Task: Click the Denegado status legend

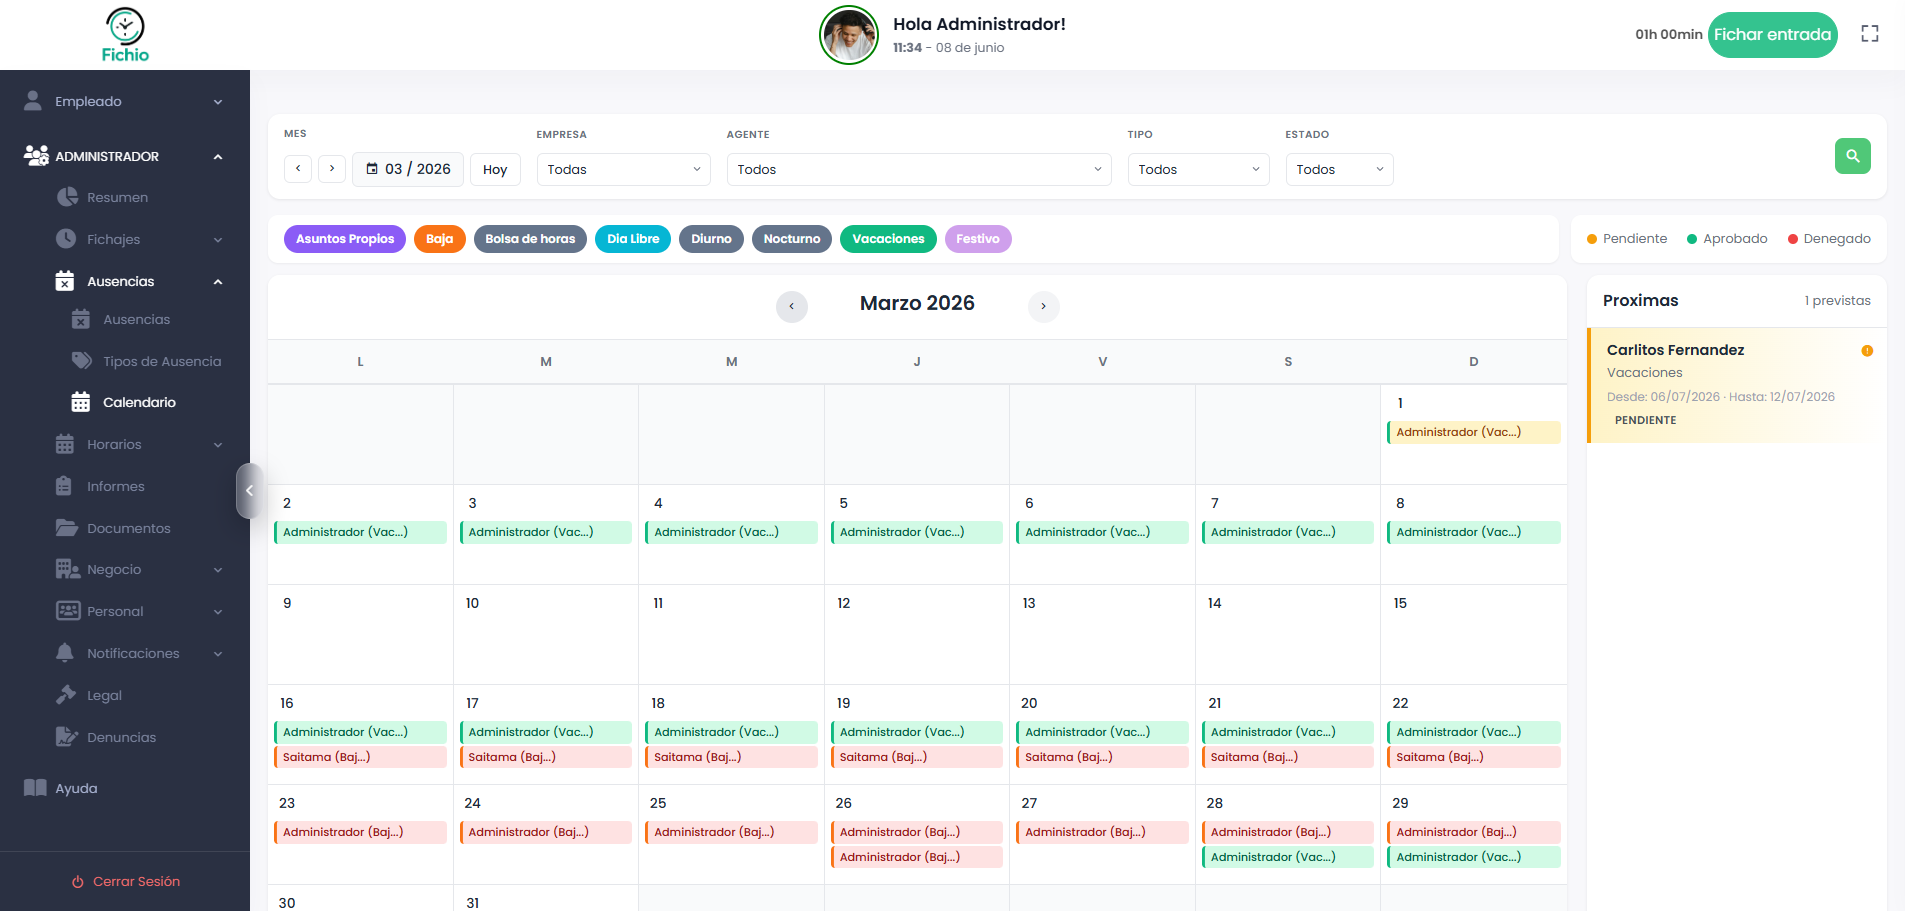Action: click(x=1829, y=239)
